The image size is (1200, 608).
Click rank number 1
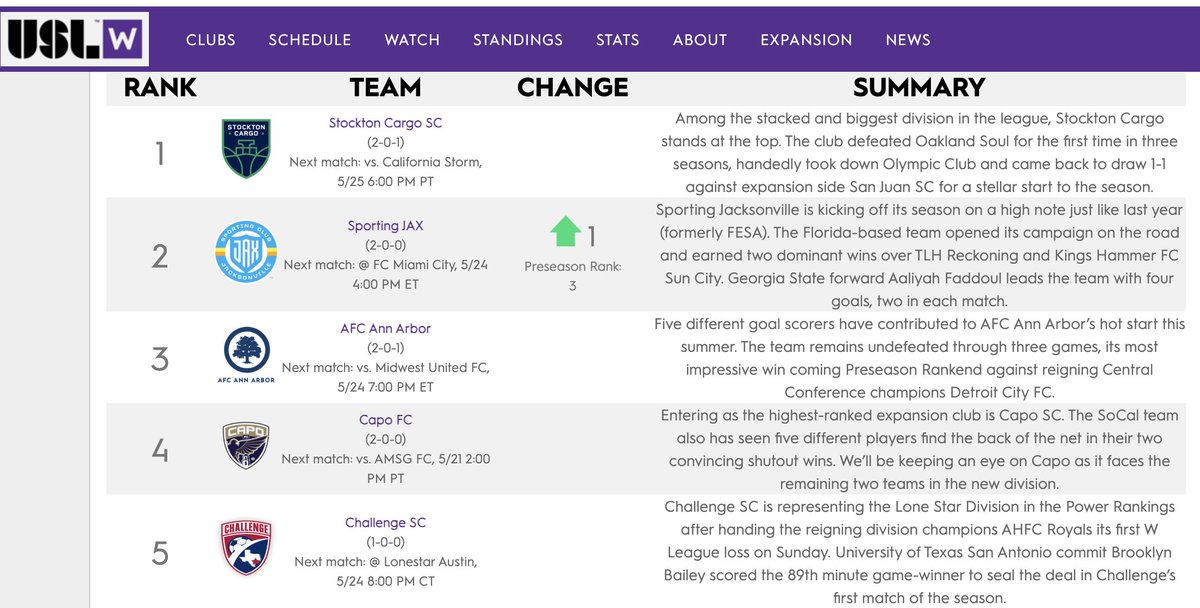pos(160,154)
